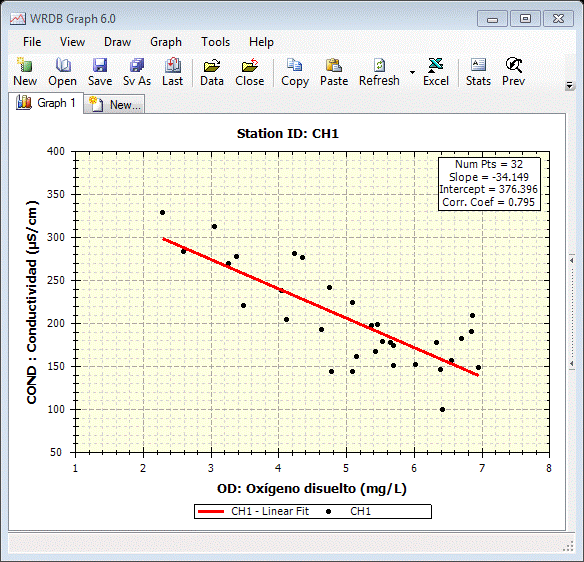This screenshot has height=562, width=584.
Task: Choose the Sv As toolbar icon
Action: [137, 72]
